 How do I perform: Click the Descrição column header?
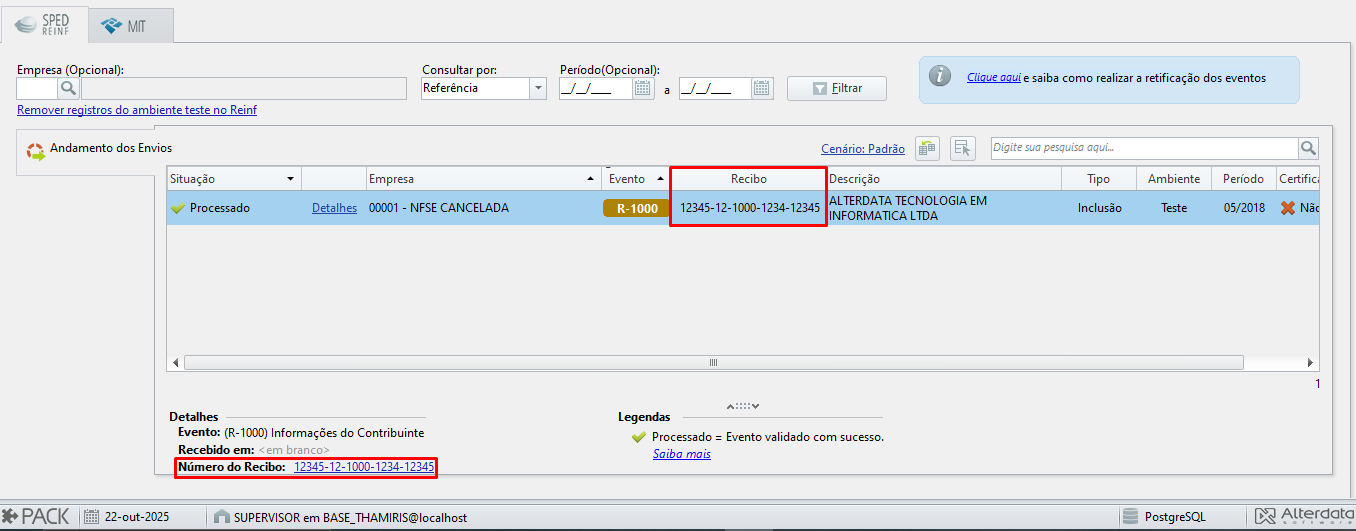[943, 179]
